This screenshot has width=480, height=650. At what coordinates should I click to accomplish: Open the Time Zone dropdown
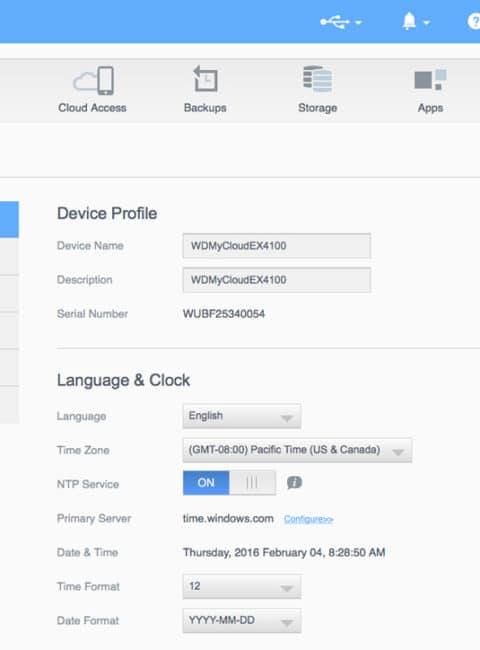(x=297, y=450)
